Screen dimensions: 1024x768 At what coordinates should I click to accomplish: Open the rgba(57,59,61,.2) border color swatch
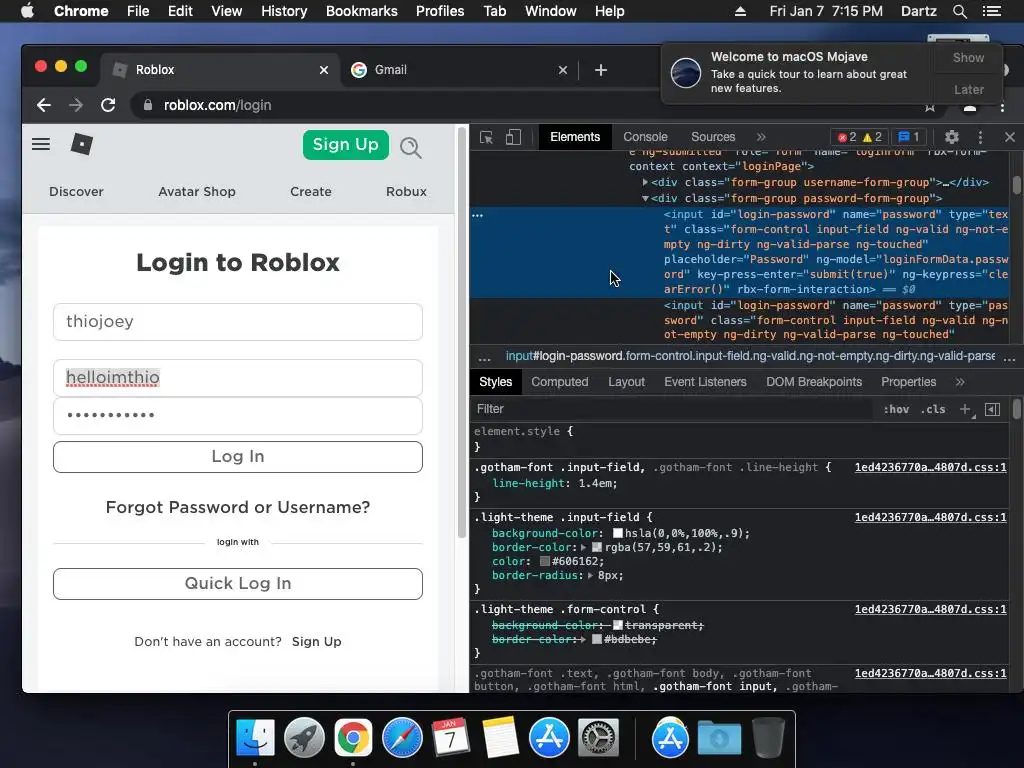597,547
